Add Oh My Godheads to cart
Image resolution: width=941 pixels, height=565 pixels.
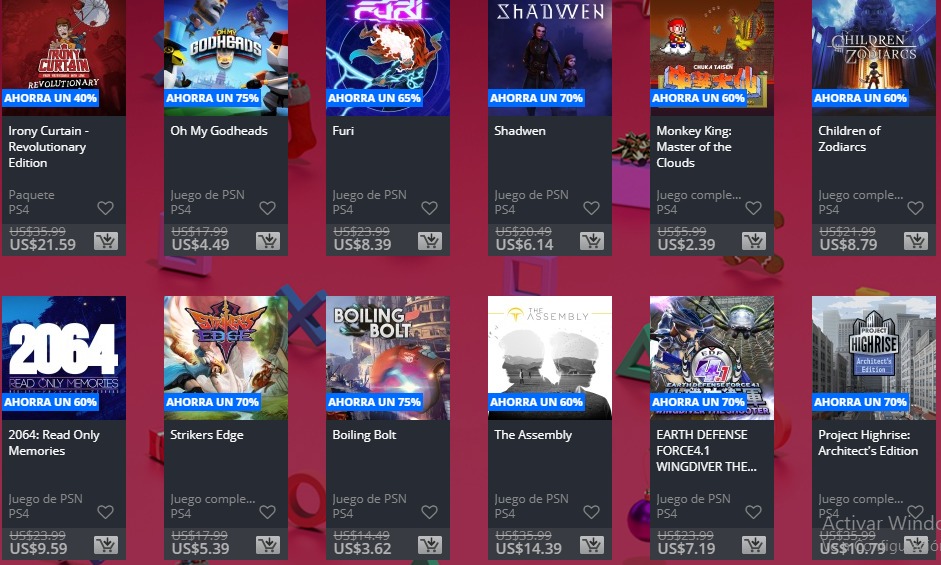268,241
